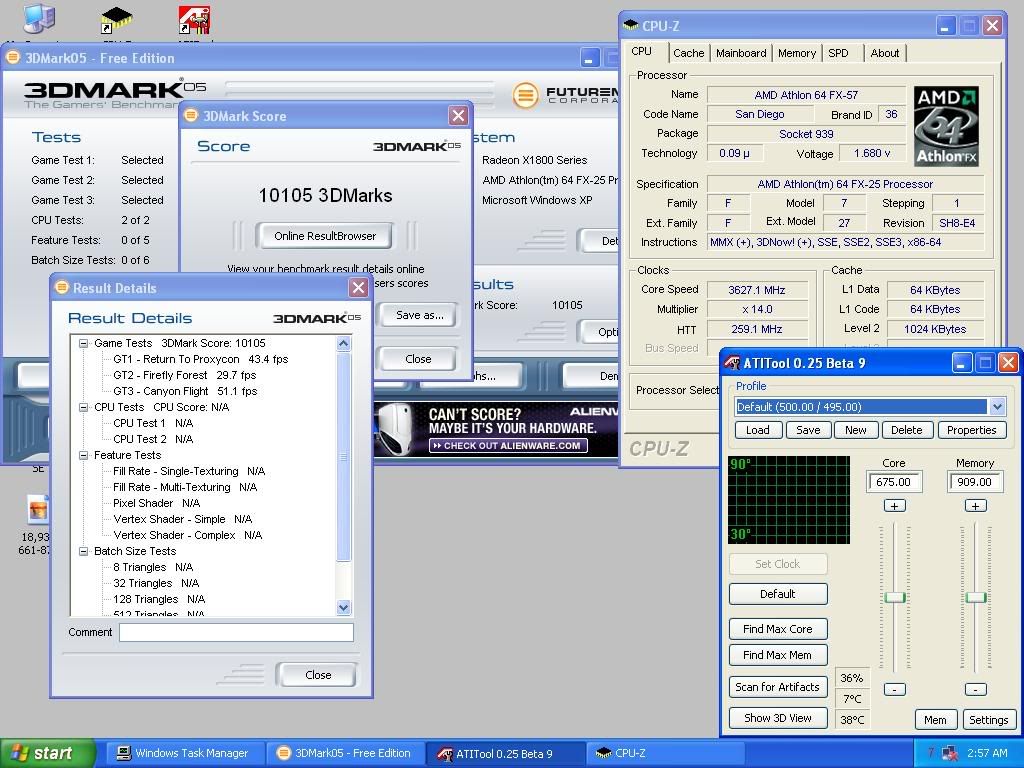The width and height of the screenshot is (1024, 768).
Task: Increase core clock with plus button
Action: tap(894, 505)
